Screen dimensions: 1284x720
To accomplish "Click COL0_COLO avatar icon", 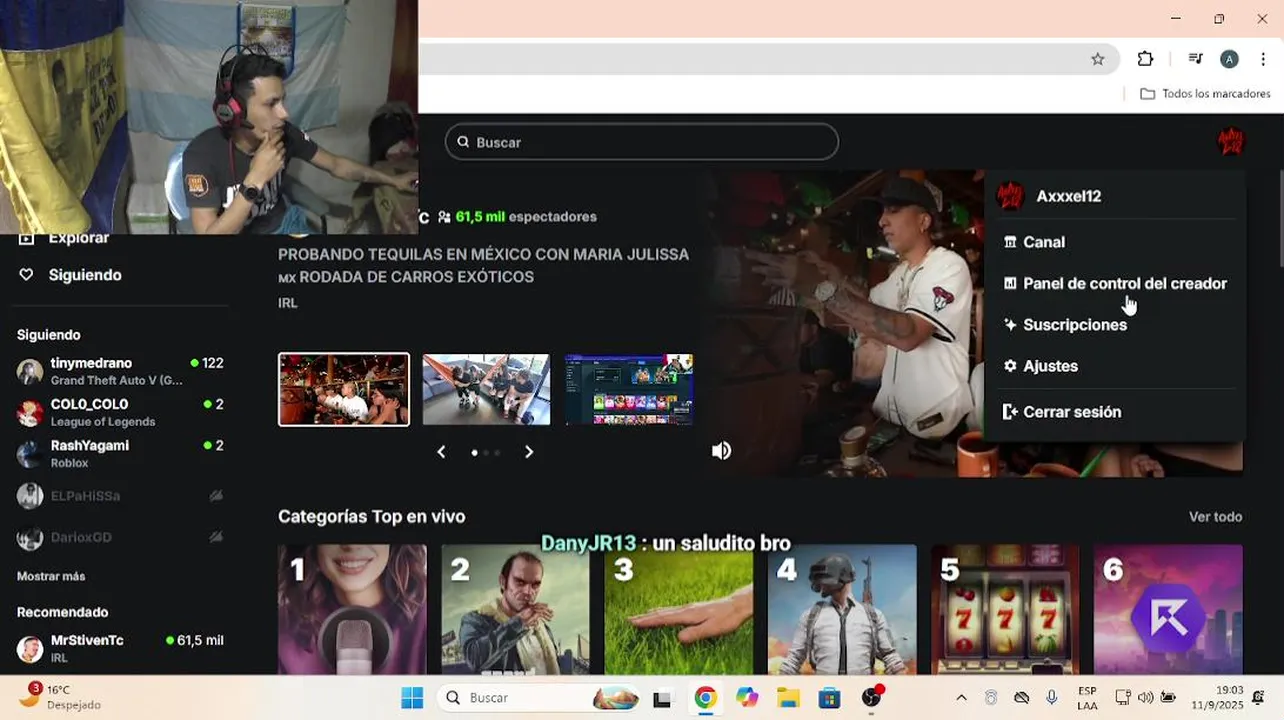I will click(30, 413).
